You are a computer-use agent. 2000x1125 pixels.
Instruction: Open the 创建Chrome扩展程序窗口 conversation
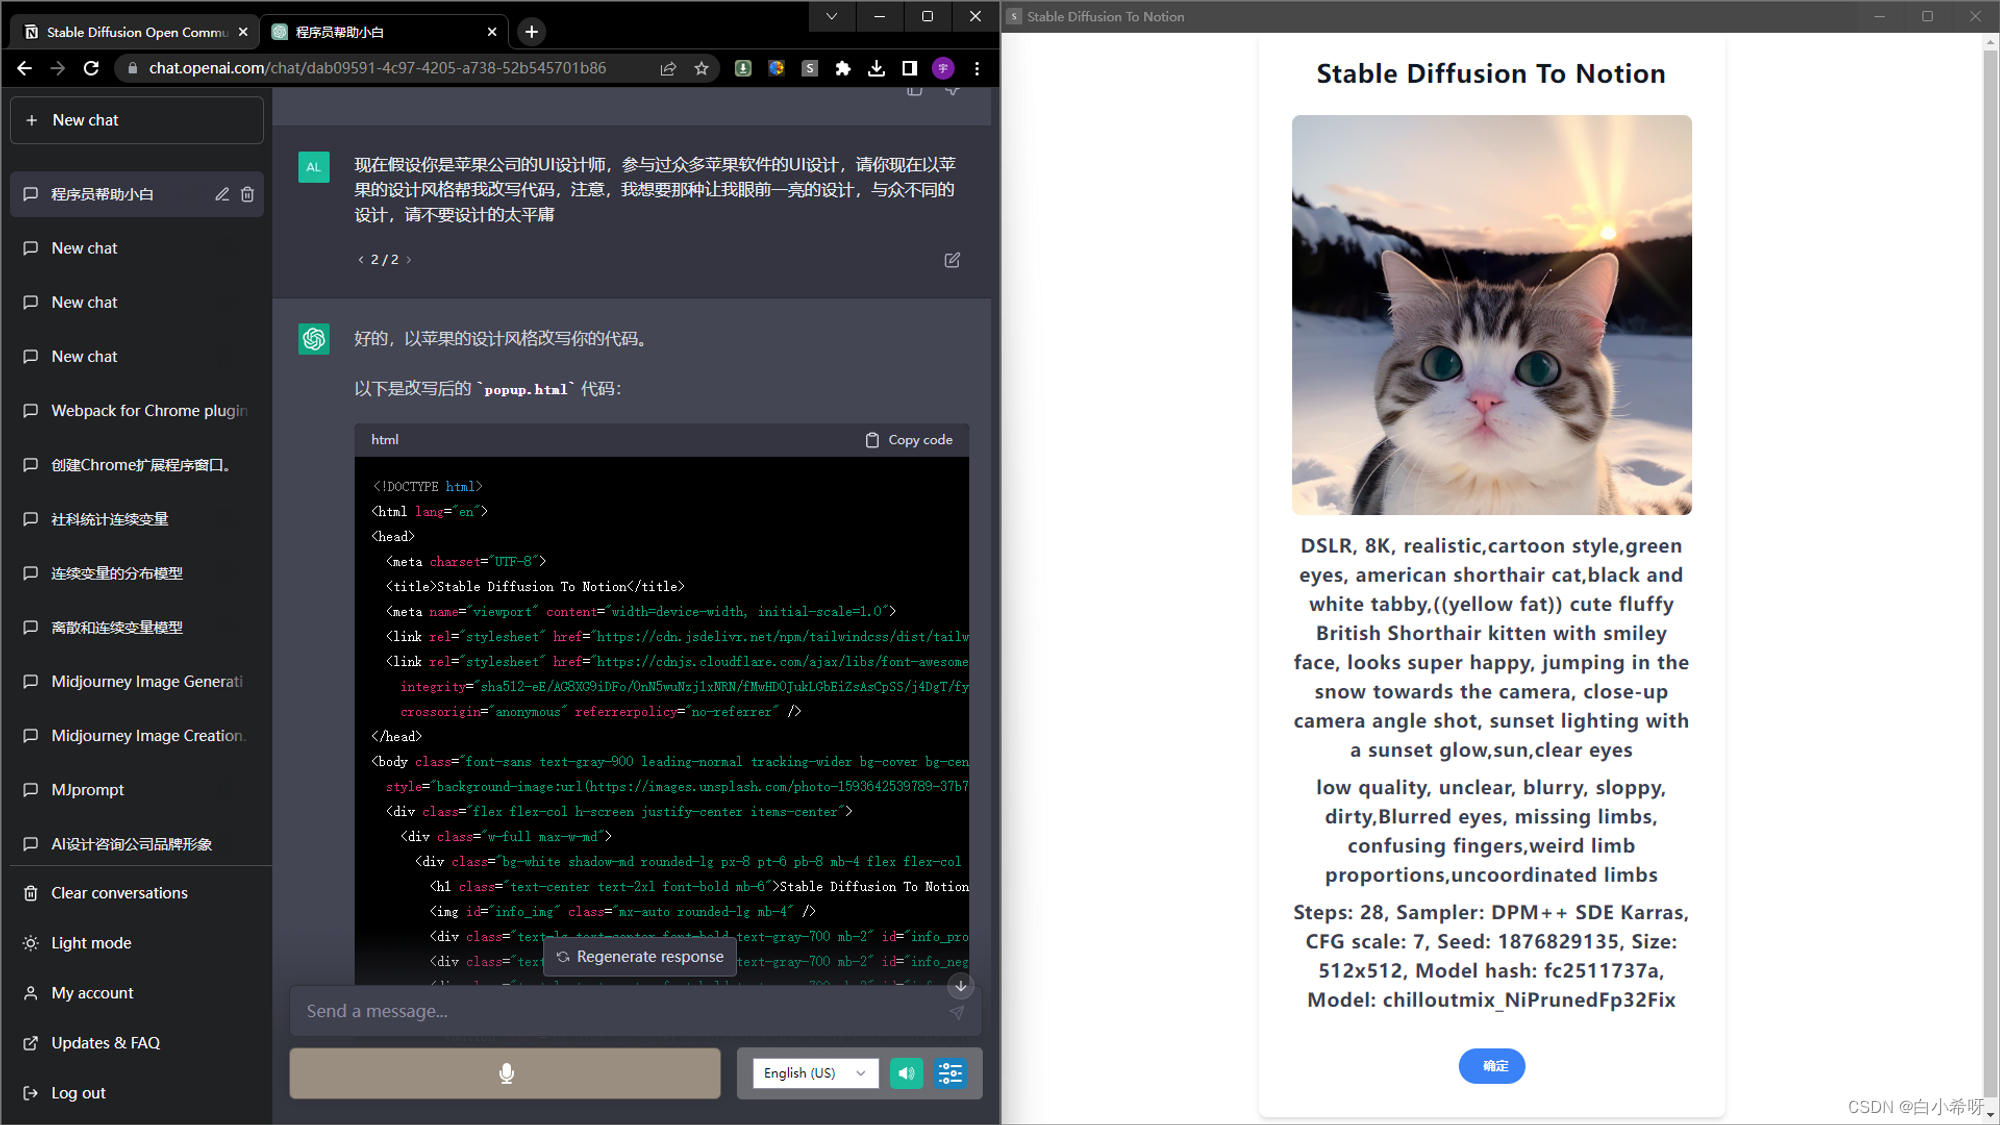(137, 465)
